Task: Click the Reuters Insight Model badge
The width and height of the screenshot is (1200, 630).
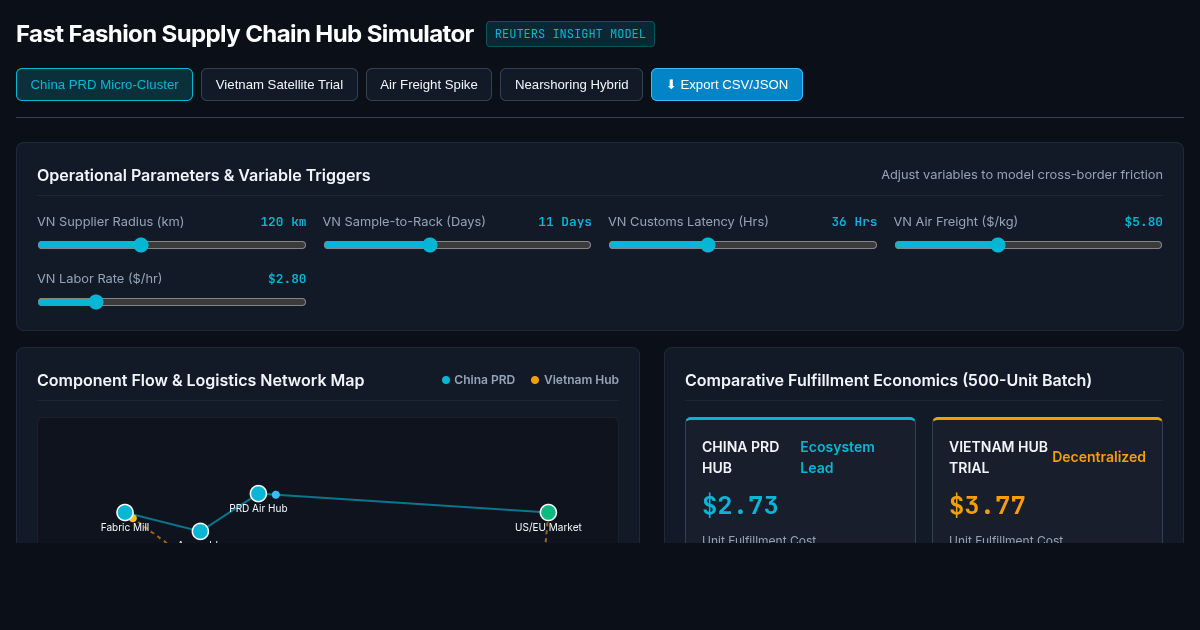Action: coord(570,34)
